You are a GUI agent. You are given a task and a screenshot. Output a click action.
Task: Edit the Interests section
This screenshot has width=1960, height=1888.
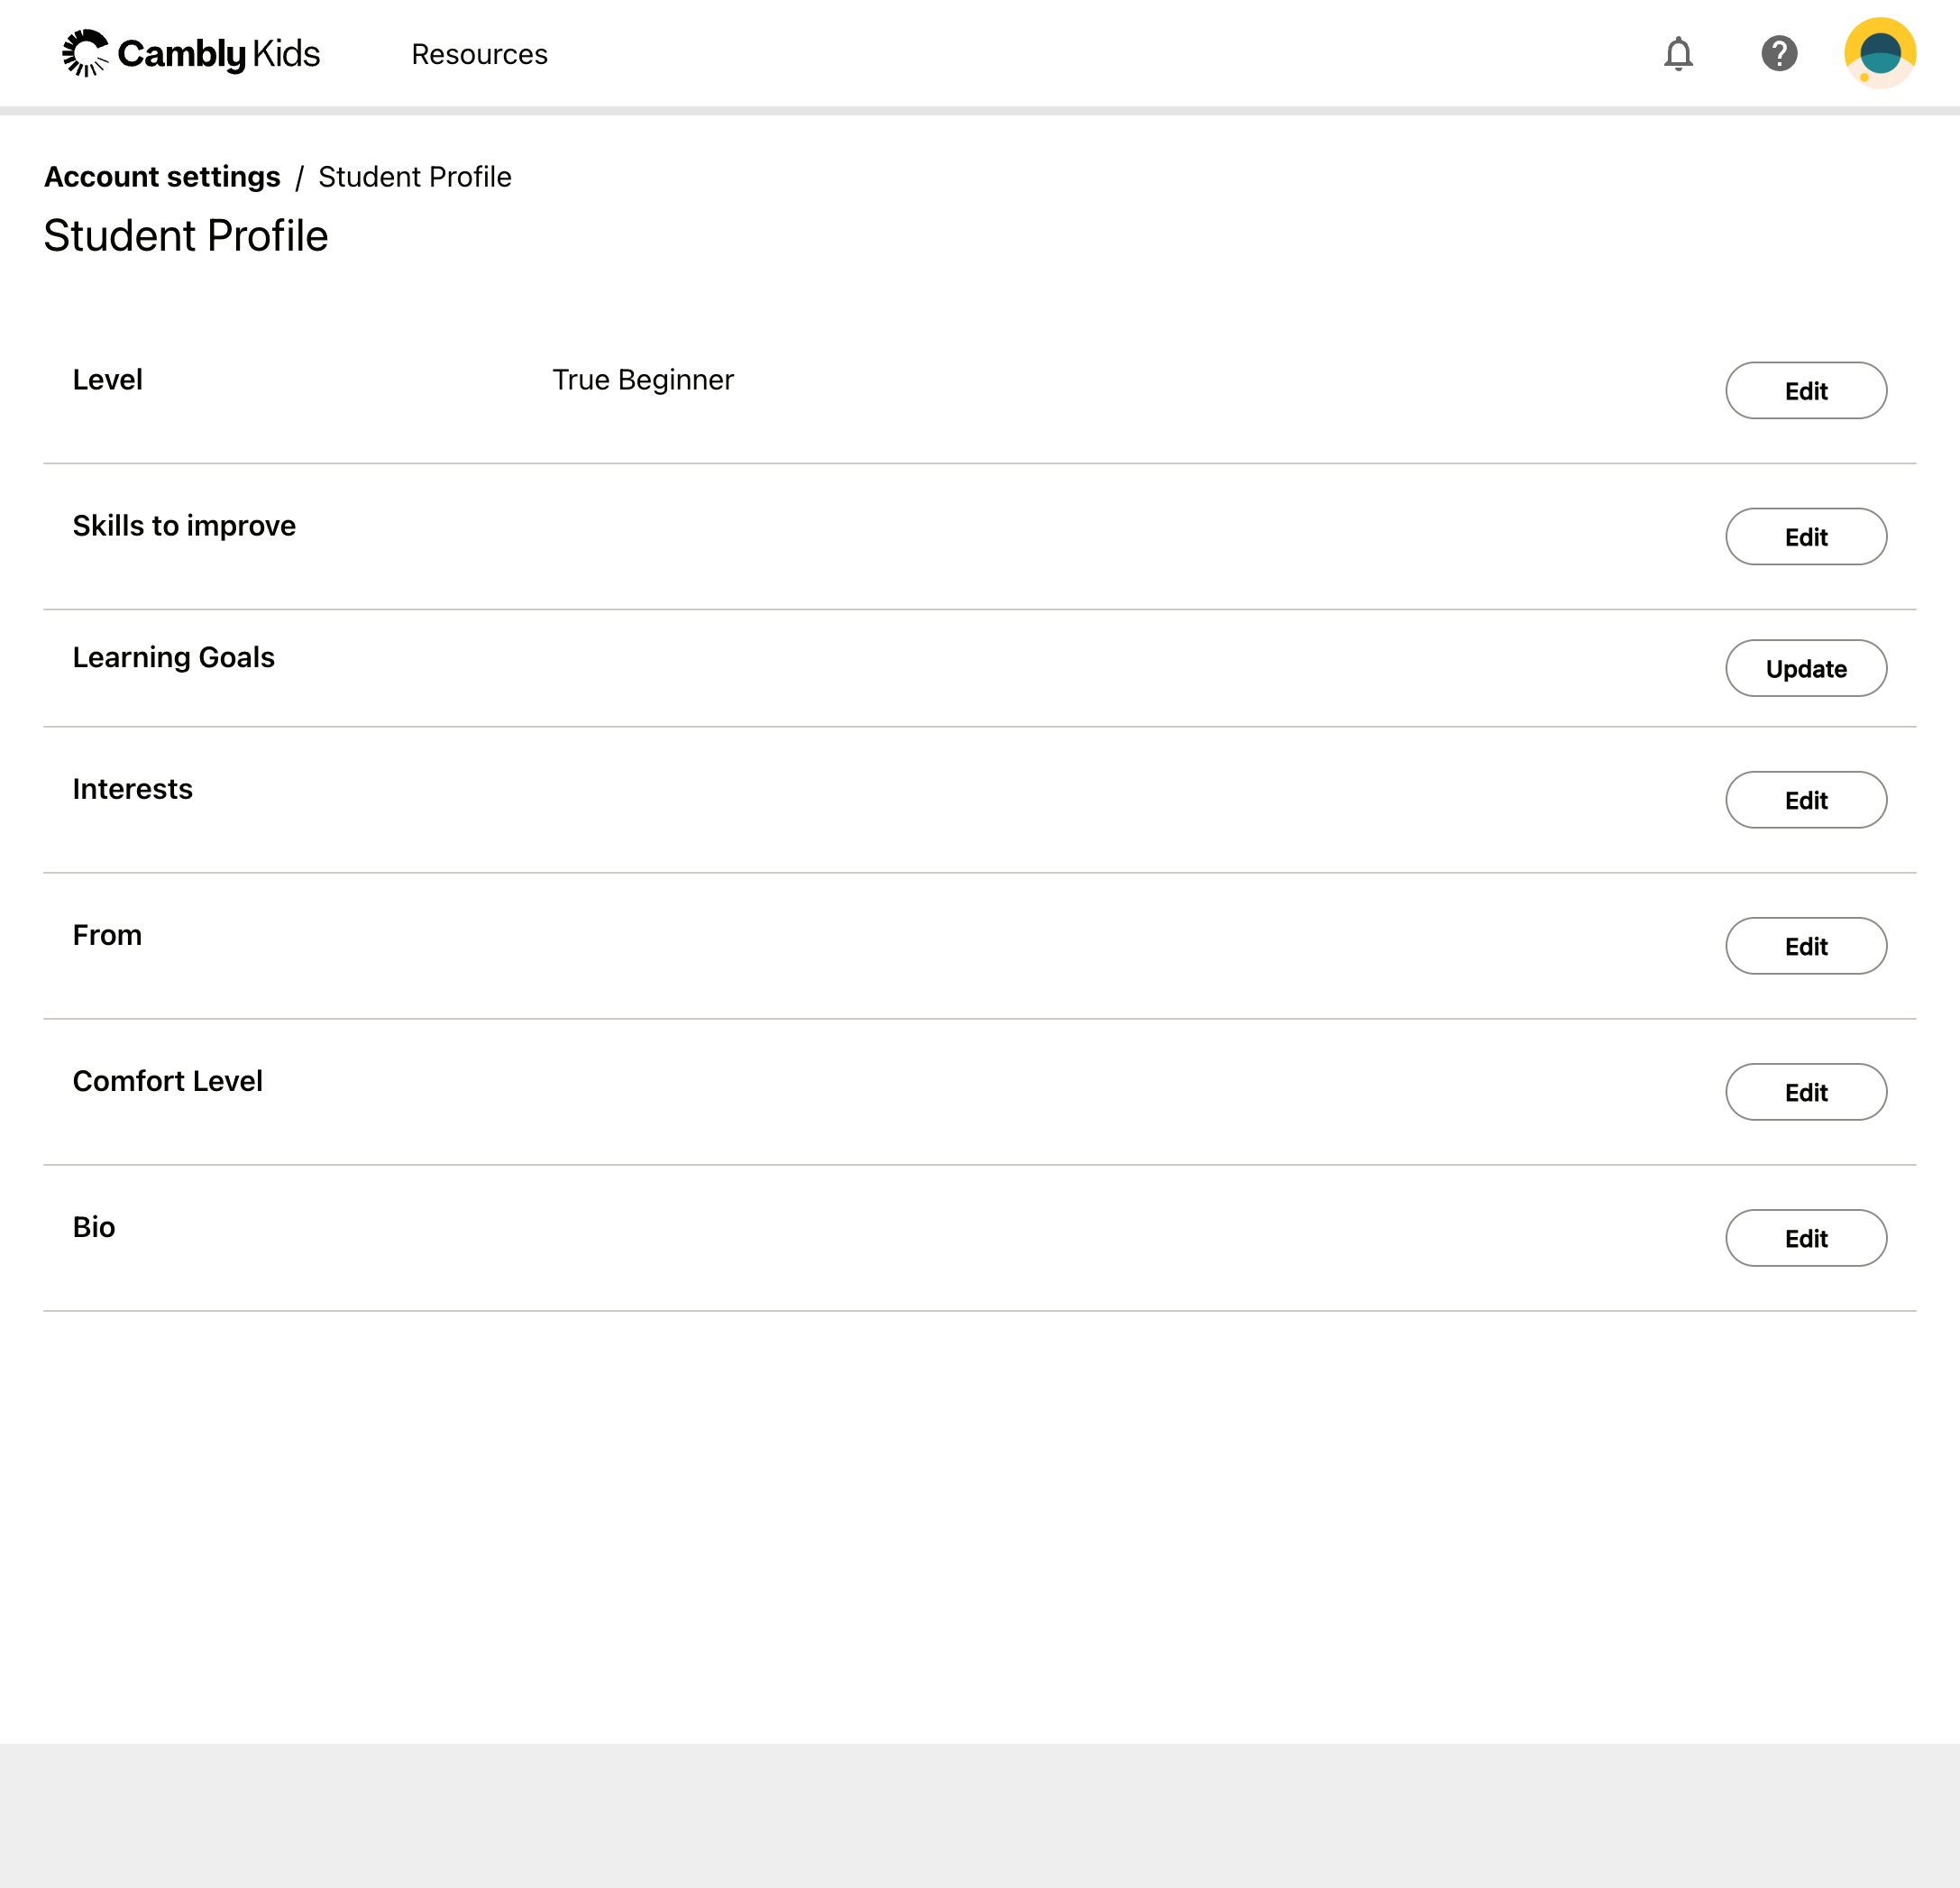click(x=1805, y=800)
